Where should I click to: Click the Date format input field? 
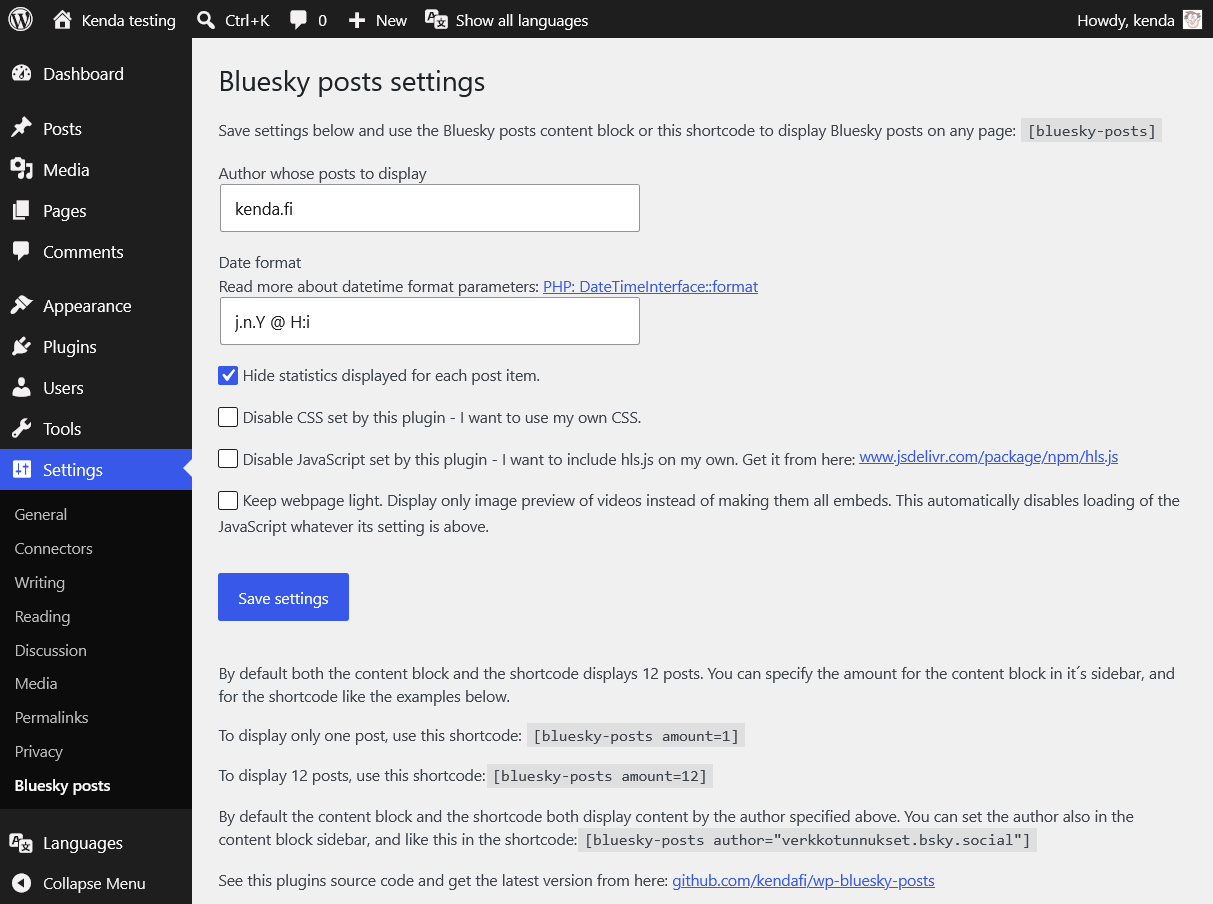pyautogui.click(x=429, y=321)
